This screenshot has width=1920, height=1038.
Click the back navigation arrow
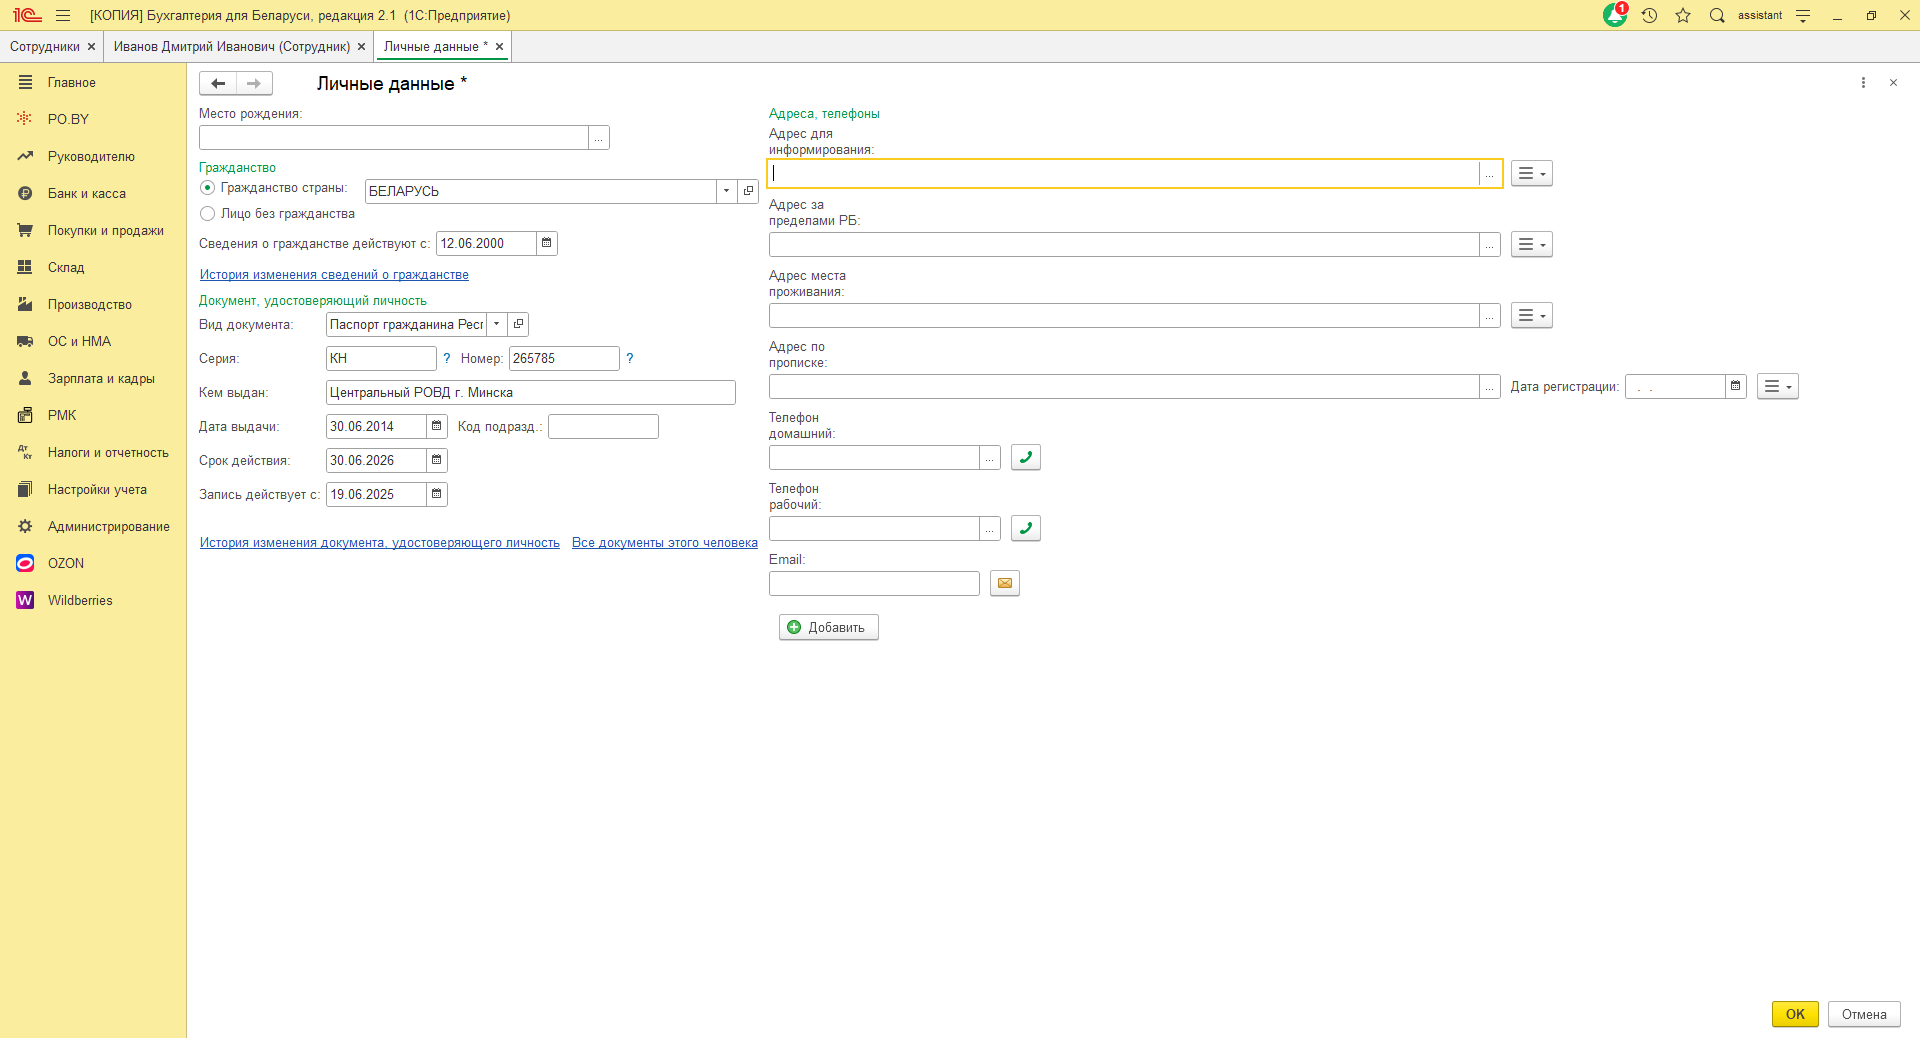[218, 83]
